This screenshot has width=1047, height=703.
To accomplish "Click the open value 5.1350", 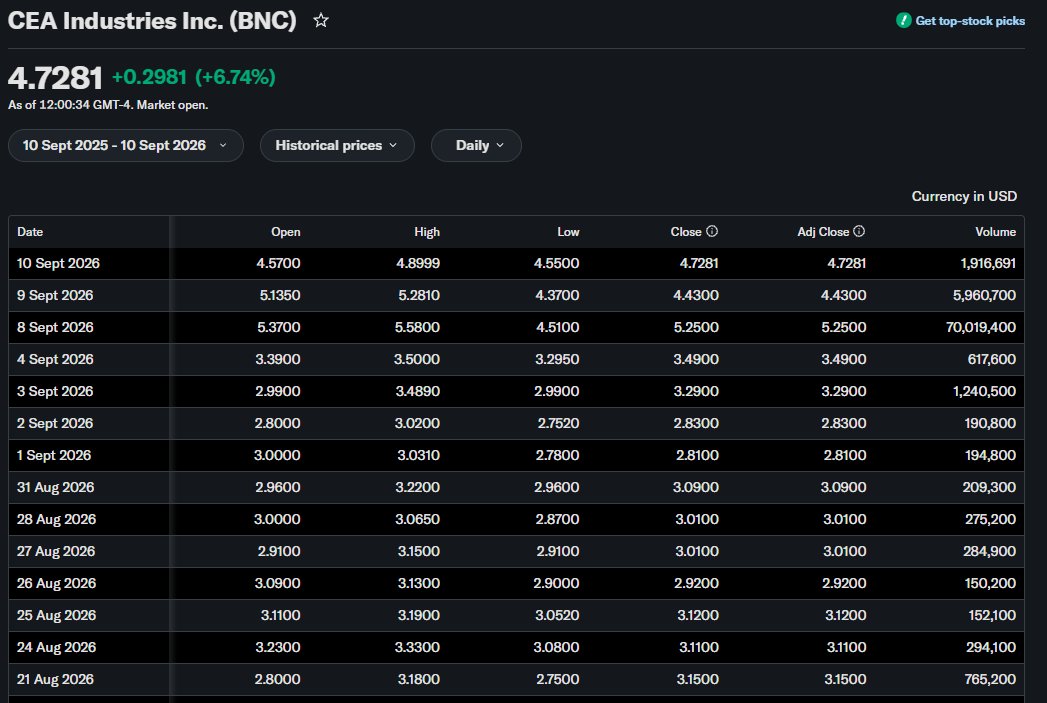I will [x=280, y=296].
